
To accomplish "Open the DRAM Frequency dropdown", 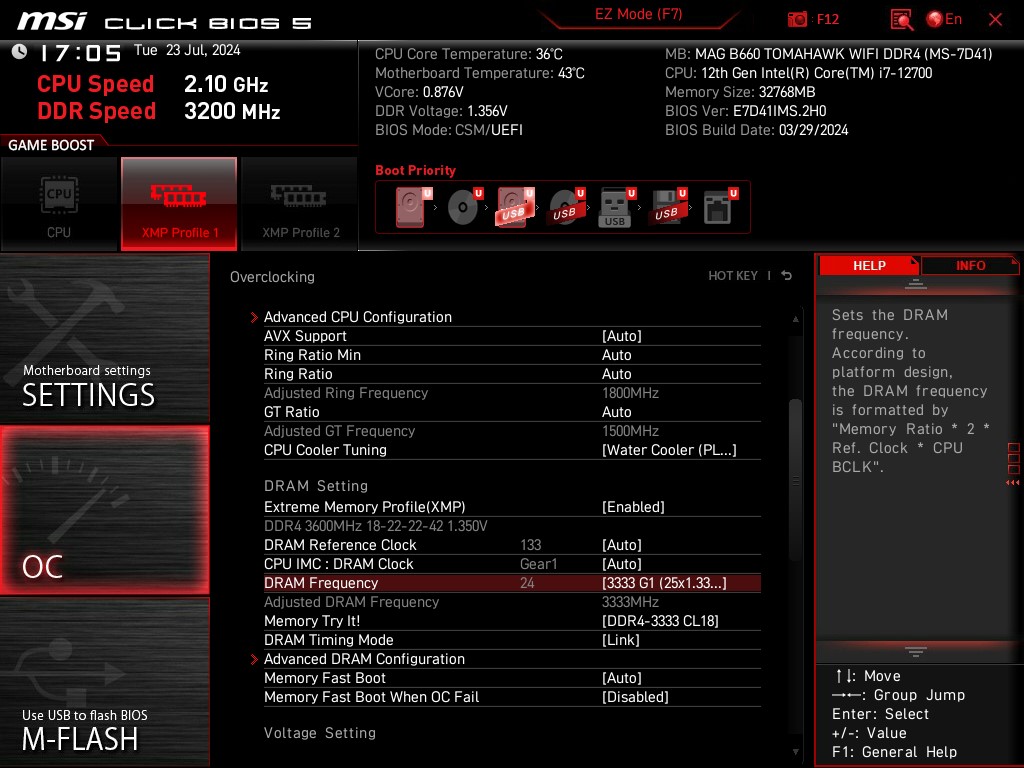I will (512, 583).
